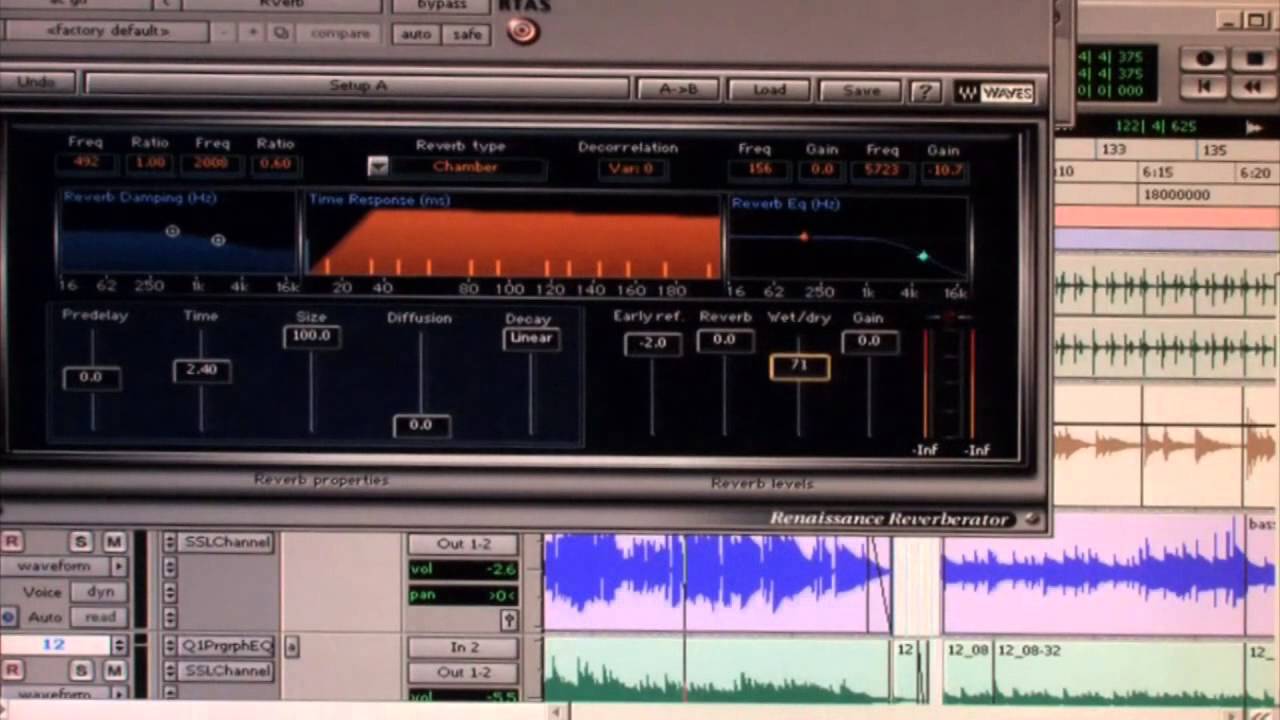
Task: Click the Time slider handle at 2.40
Action: point(202,370)
